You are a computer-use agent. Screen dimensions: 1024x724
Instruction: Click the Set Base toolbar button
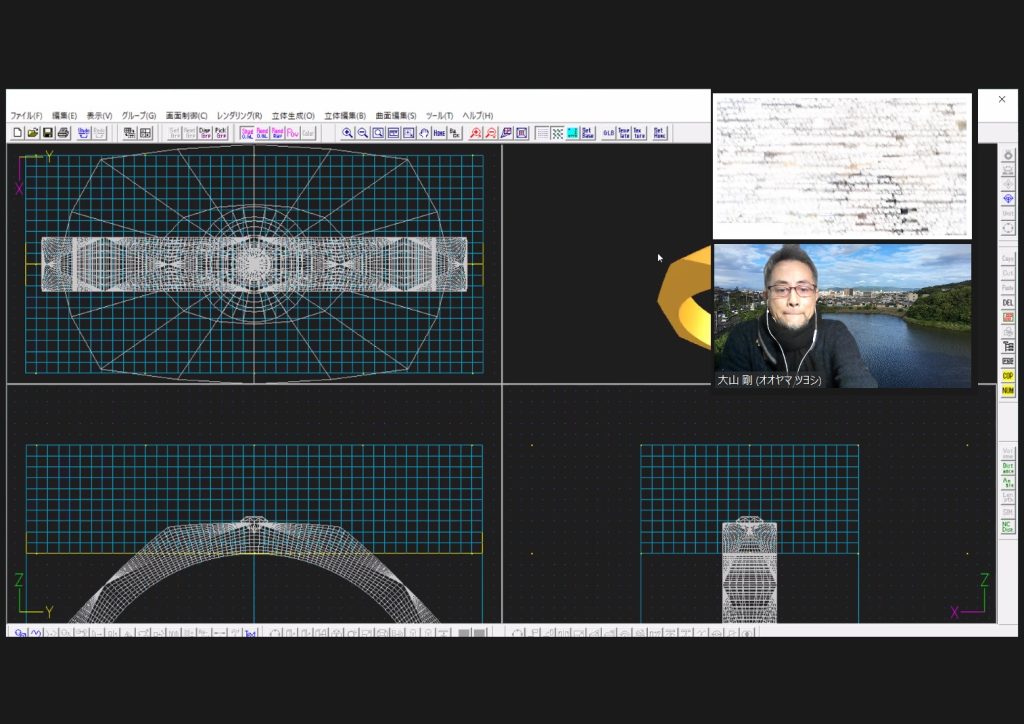[588, 133]
